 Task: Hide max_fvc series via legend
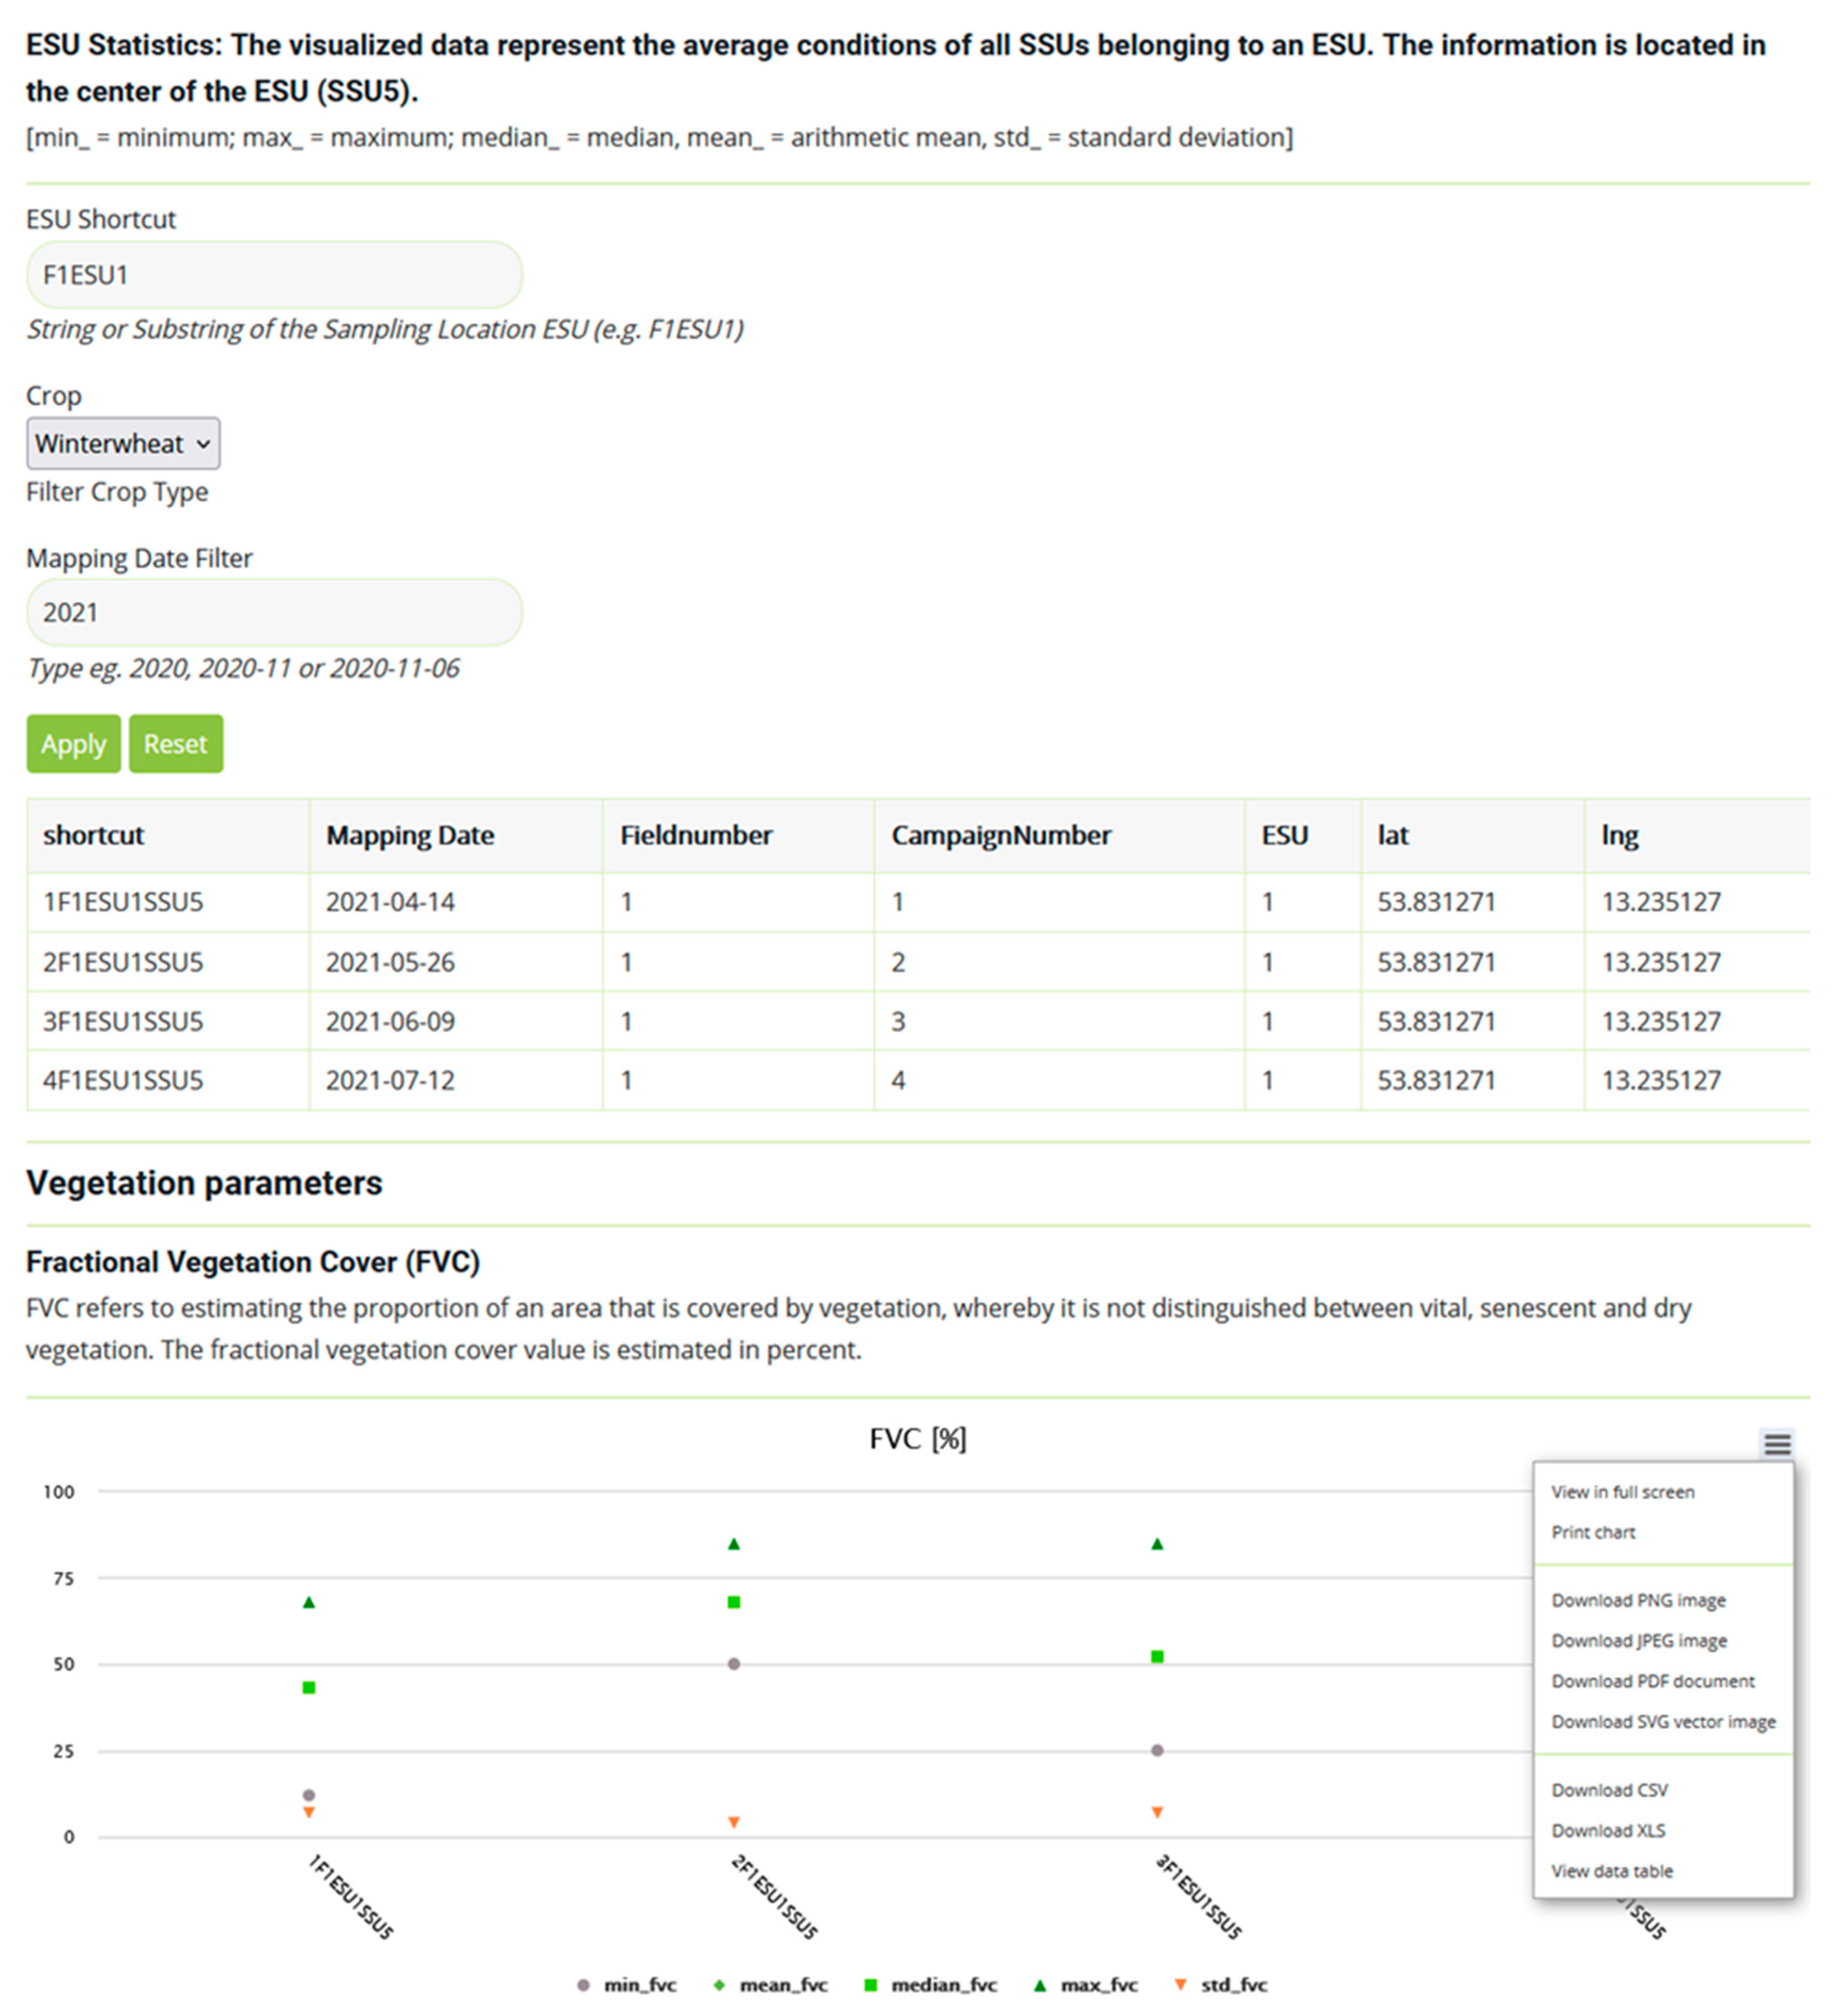pos(1098,1985)
